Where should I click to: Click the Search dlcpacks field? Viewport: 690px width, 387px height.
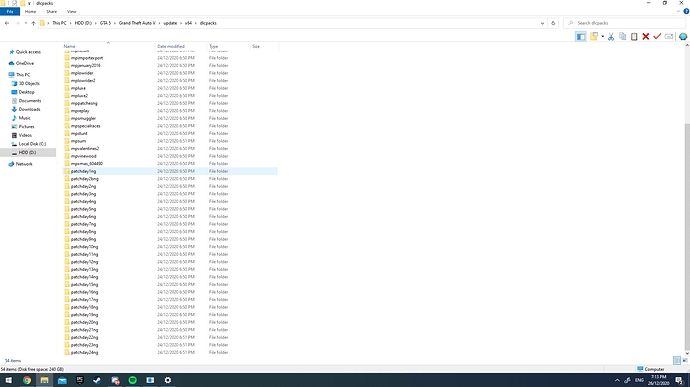tap(625, 23)
